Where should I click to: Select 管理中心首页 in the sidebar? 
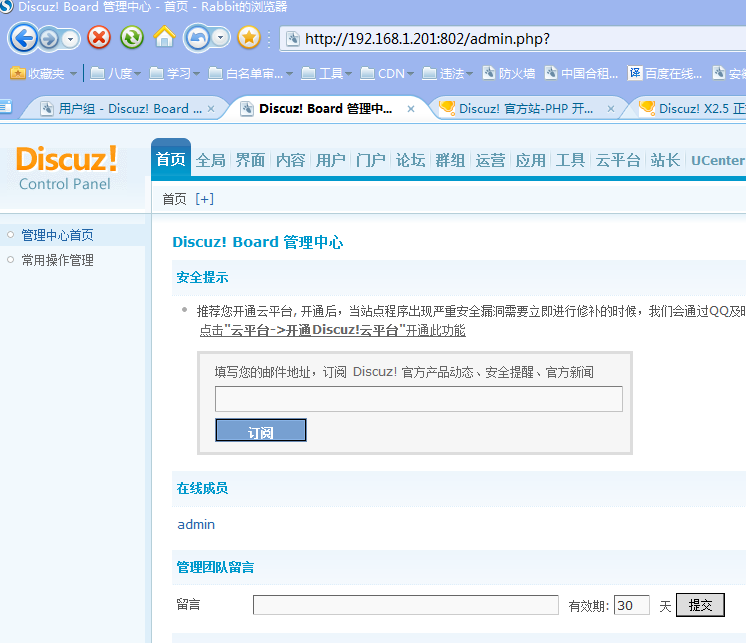click(58, 235)
